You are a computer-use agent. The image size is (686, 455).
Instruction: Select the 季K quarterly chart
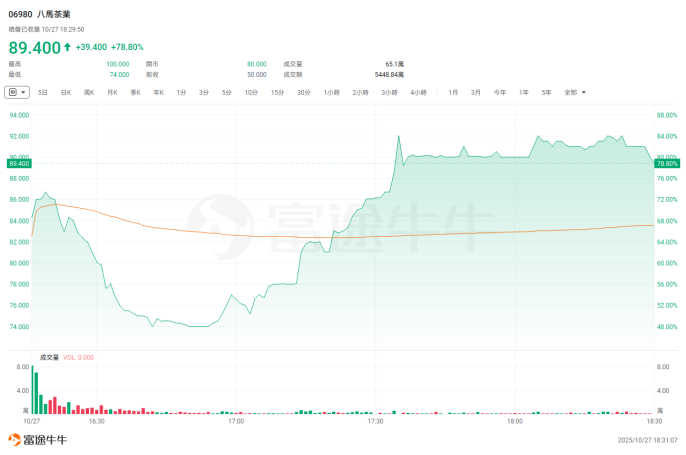tap(135, 92)
